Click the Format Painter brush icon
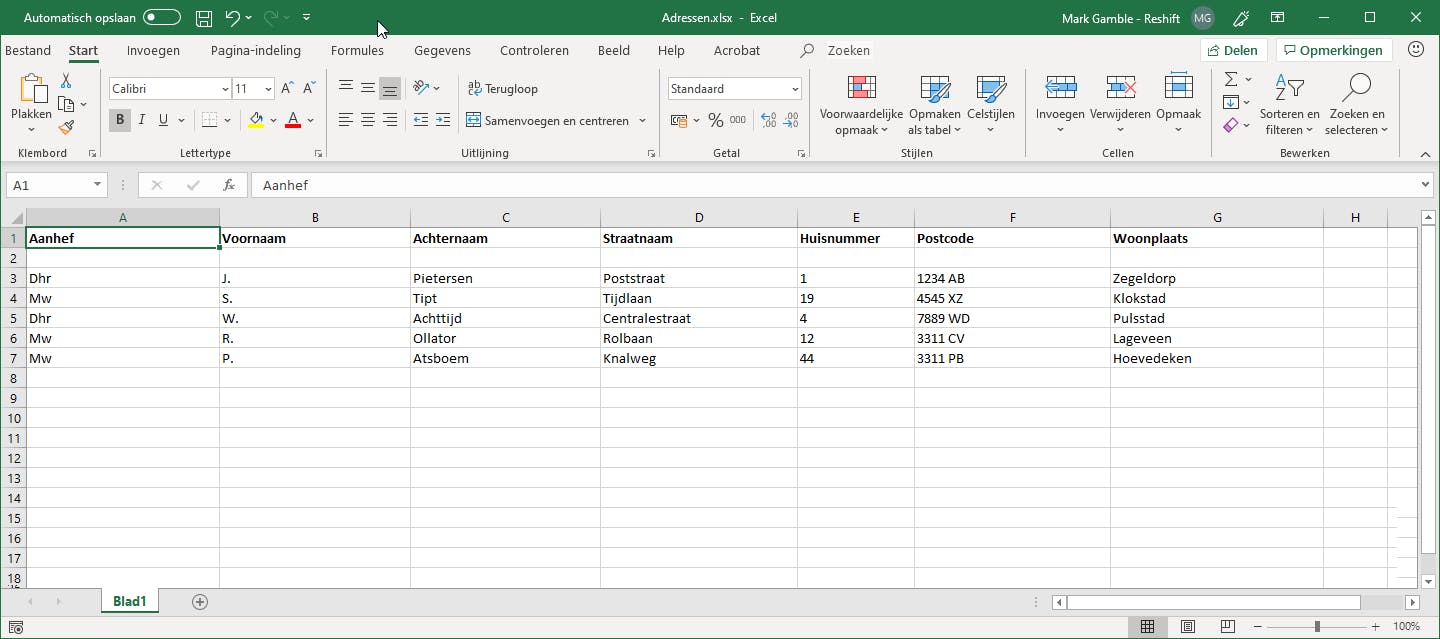Viewport: 1440px width, 639px height. point(66,127)
